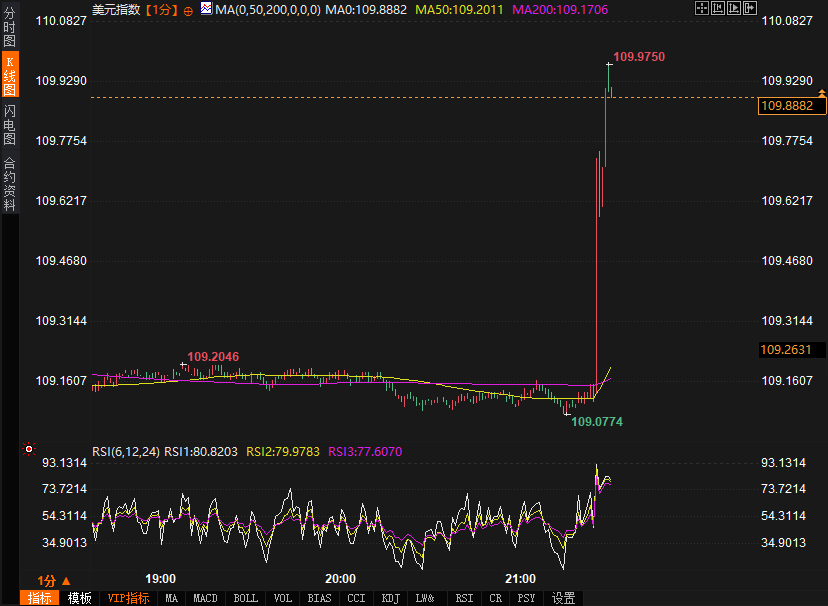Select the RSI indicator button
This screenshot has height=606, width=828.
[464, 598]
